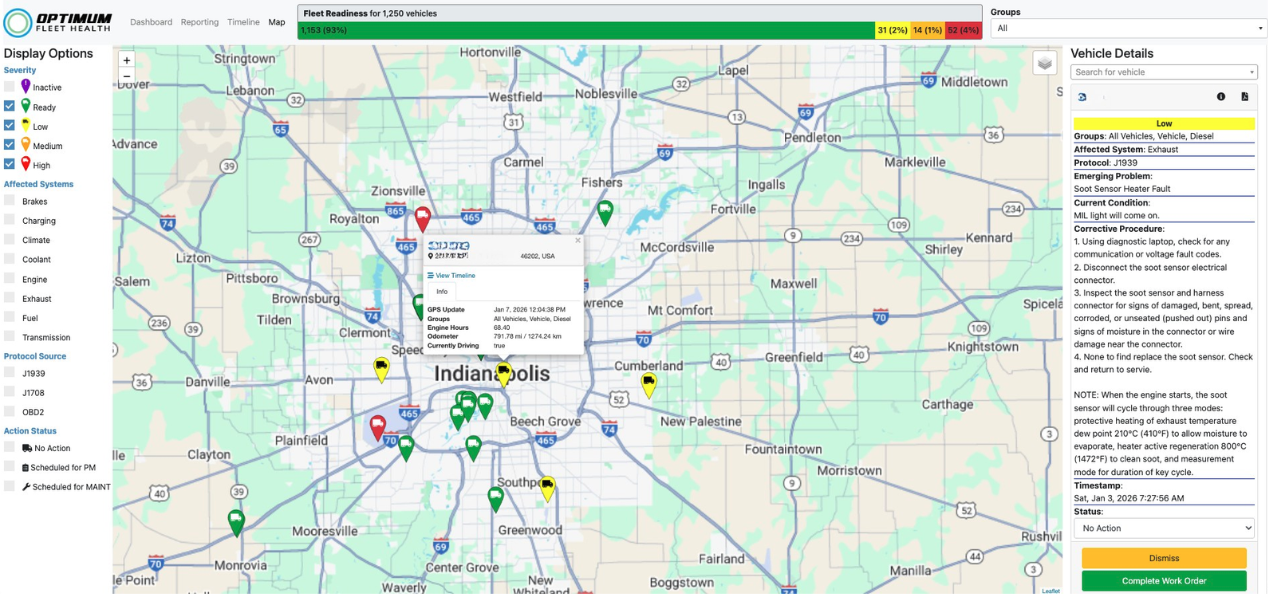
Task: Open View Timeline in the vehicle popup
Action: (x=450, y=275)
